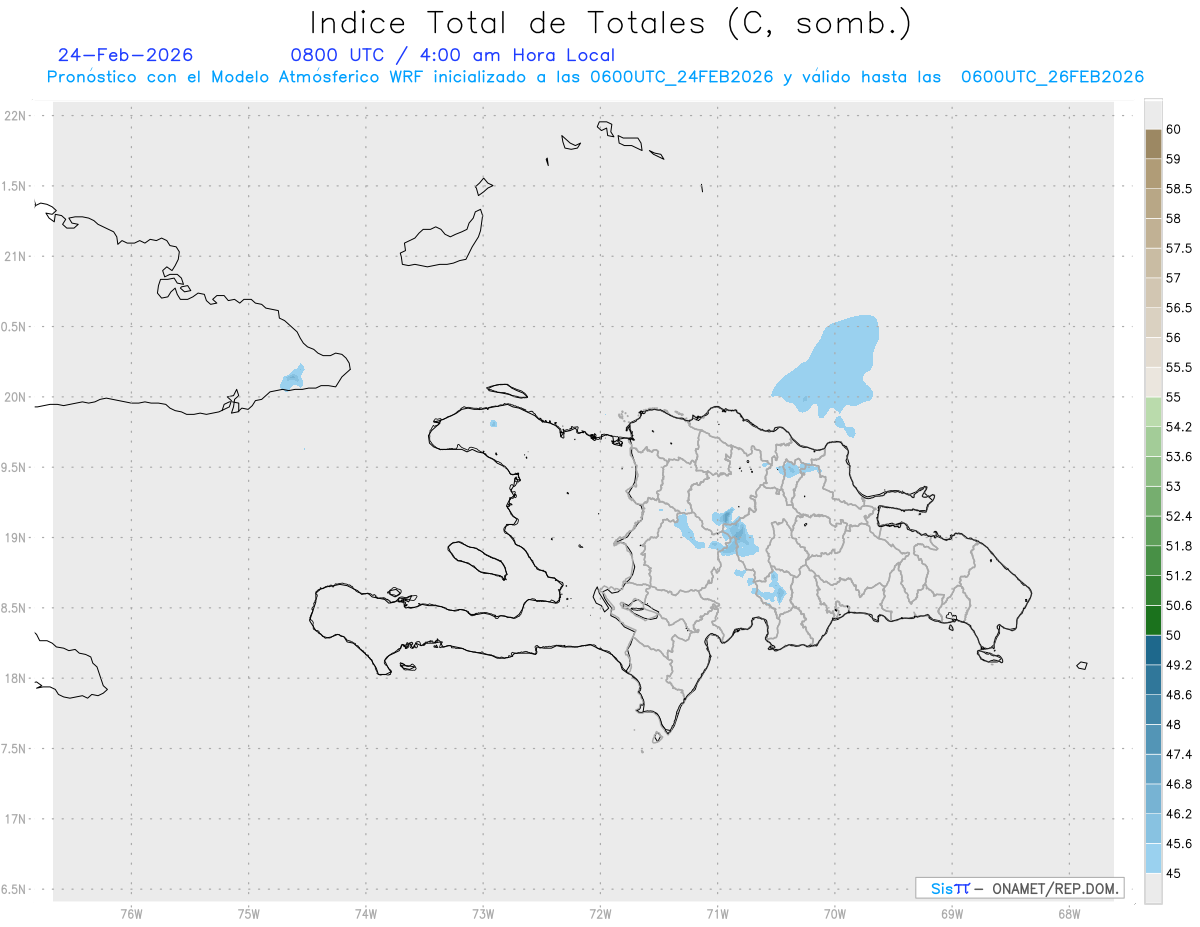Click the "60" value atop the colorbar
1200x927 pixels.
(x=1173, y=130)
